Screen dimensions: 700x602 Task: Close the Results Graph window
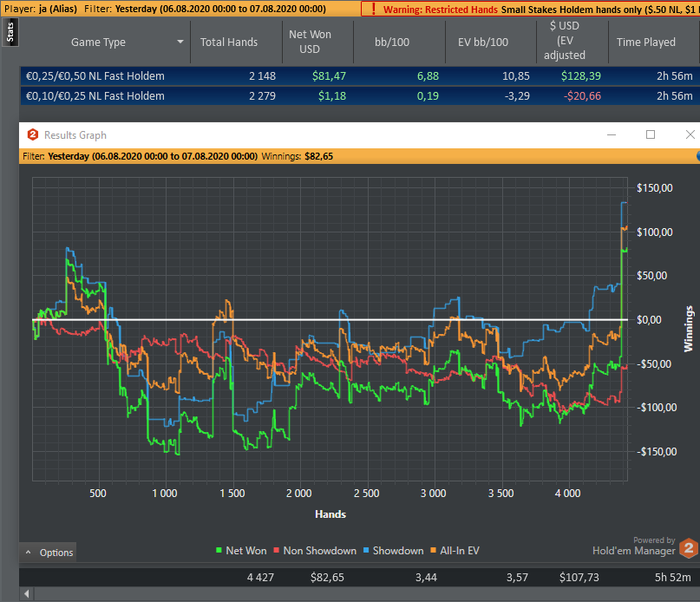(x=690, y=134)
